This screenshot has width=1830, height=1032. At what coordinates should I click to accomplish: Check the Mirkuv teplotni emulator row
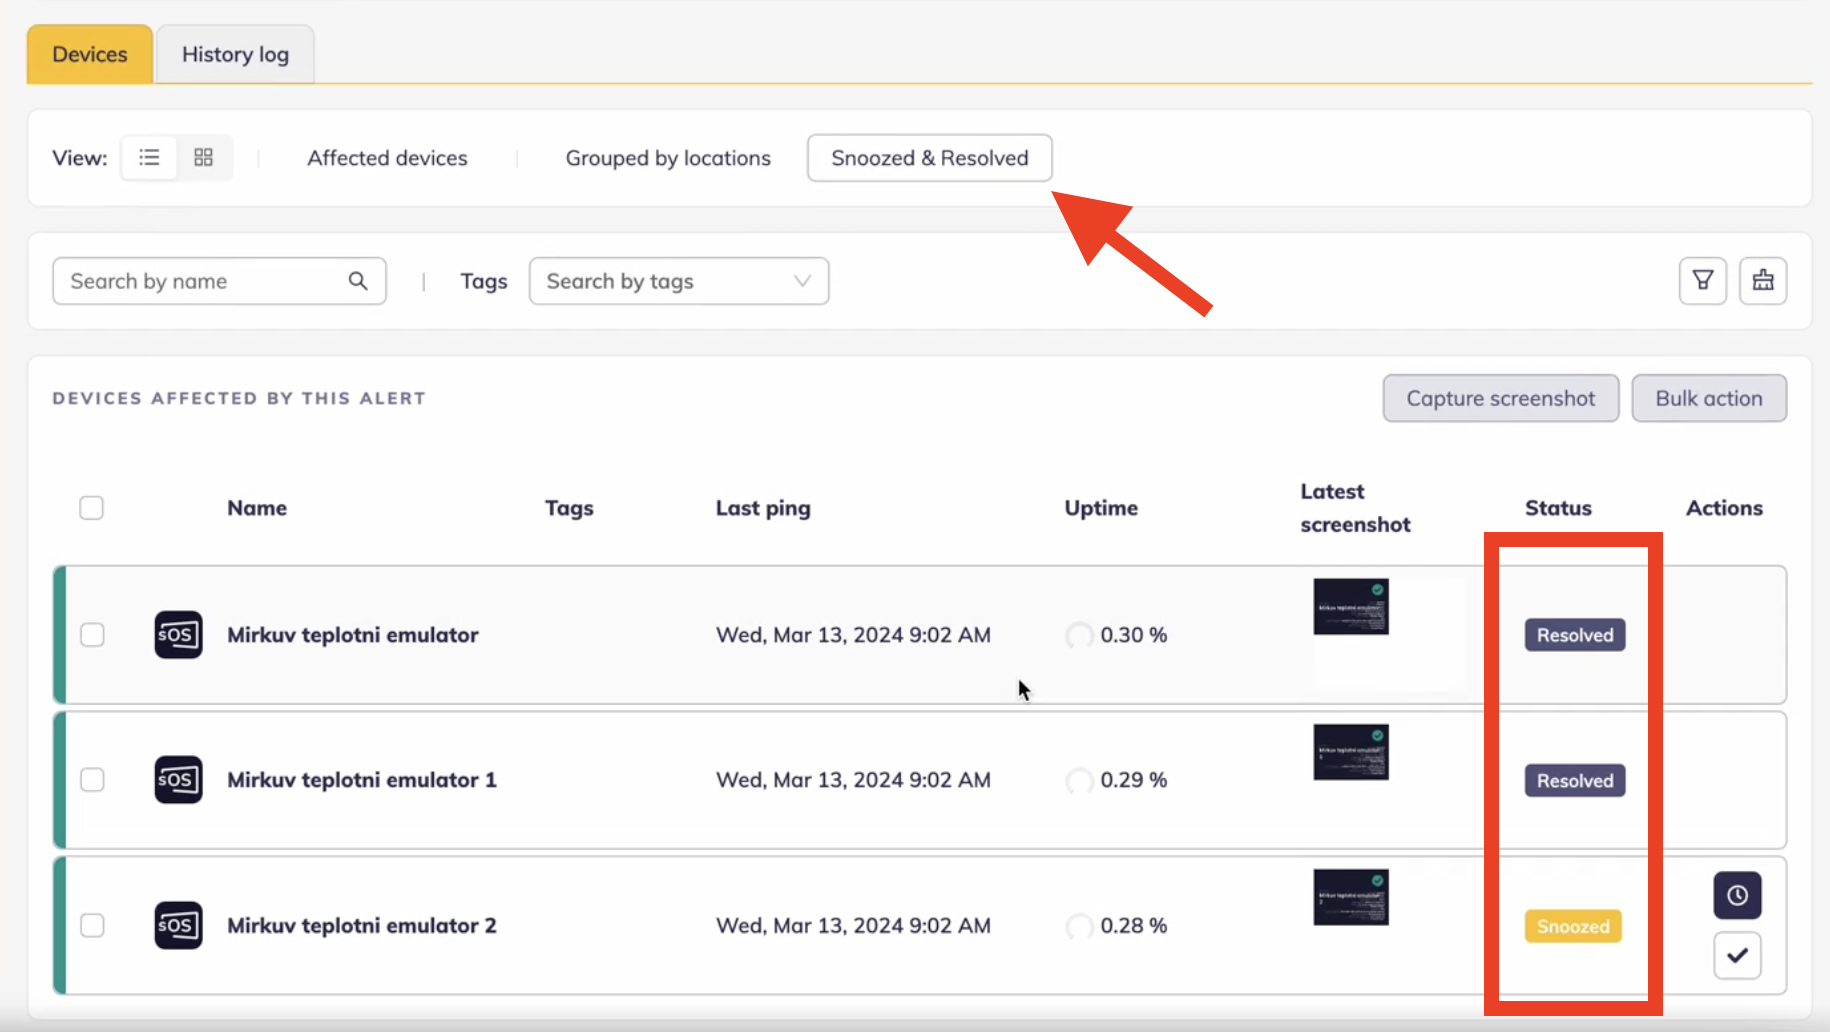[92, 635]
